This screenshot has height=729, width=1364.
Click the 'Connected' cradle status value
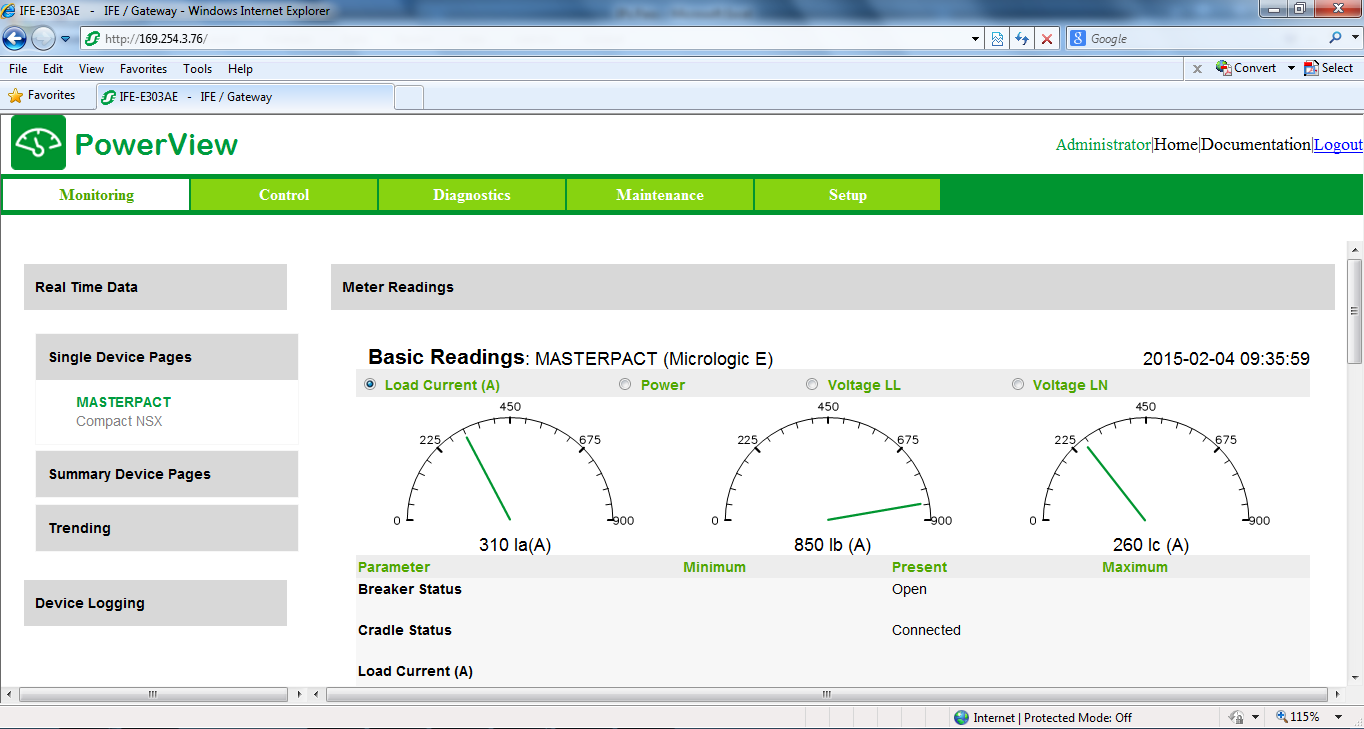pyautogui.click(x=926, y=630)
